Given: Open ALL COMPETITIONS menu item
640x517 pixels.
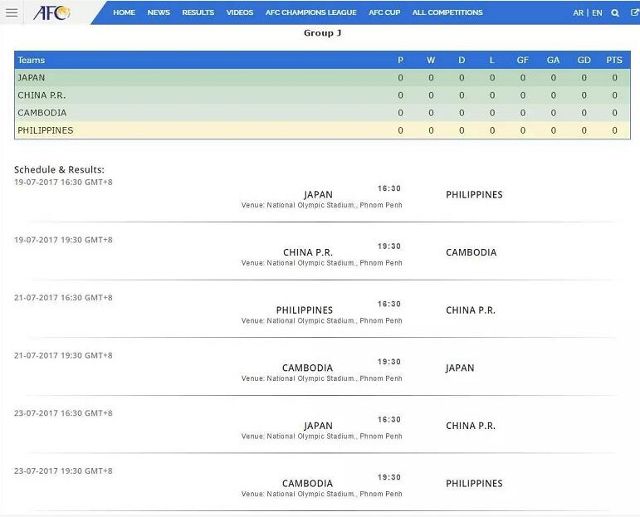Looking at the screenshot, I should click(447, 13).
